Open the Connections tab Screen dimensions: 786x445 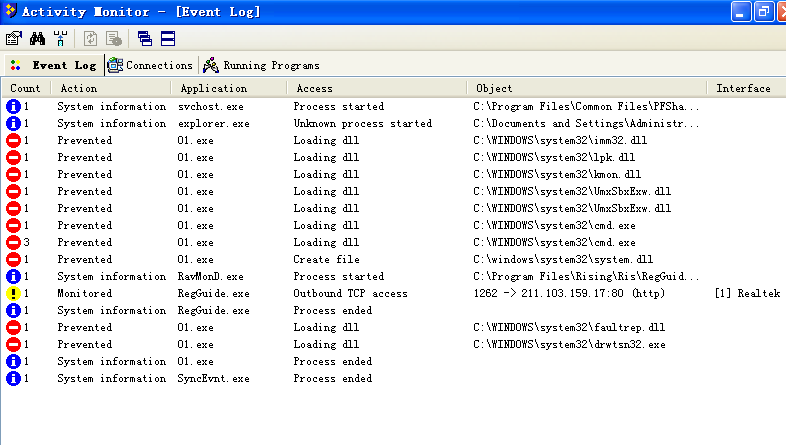pos(150,65)
